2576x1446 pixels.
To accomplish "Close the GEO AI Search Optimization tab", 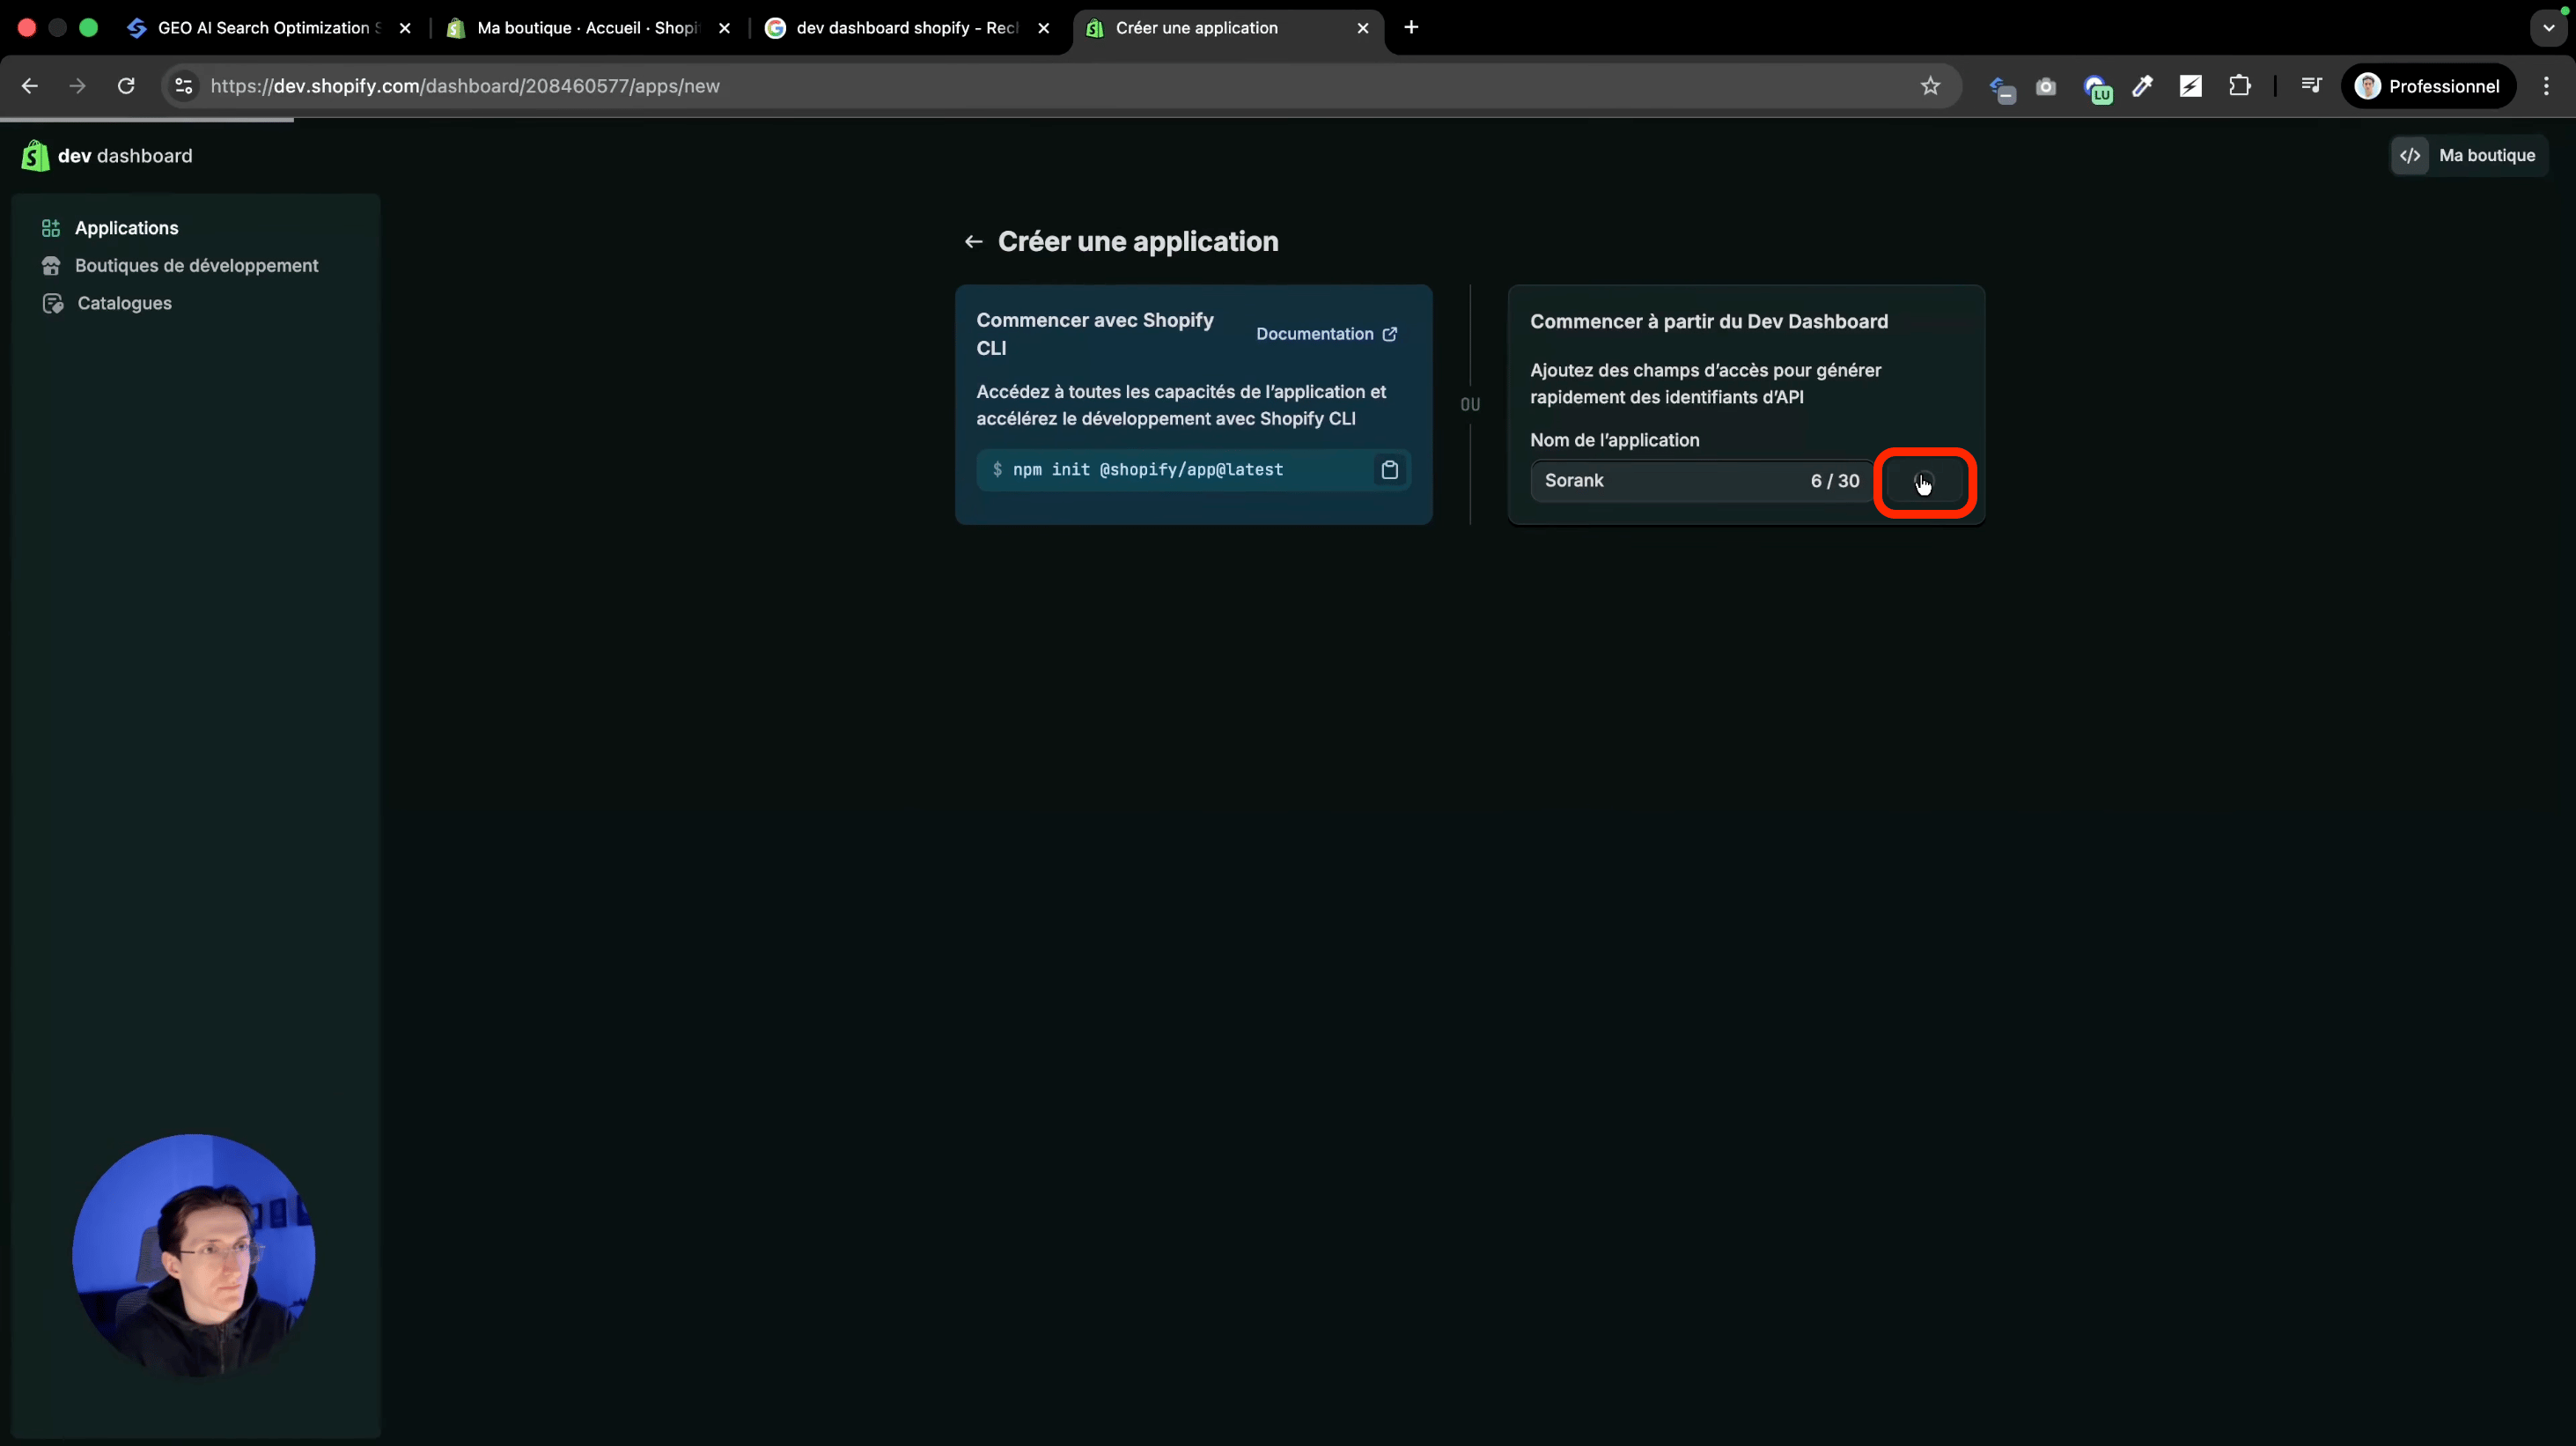I will coord(405,28).
